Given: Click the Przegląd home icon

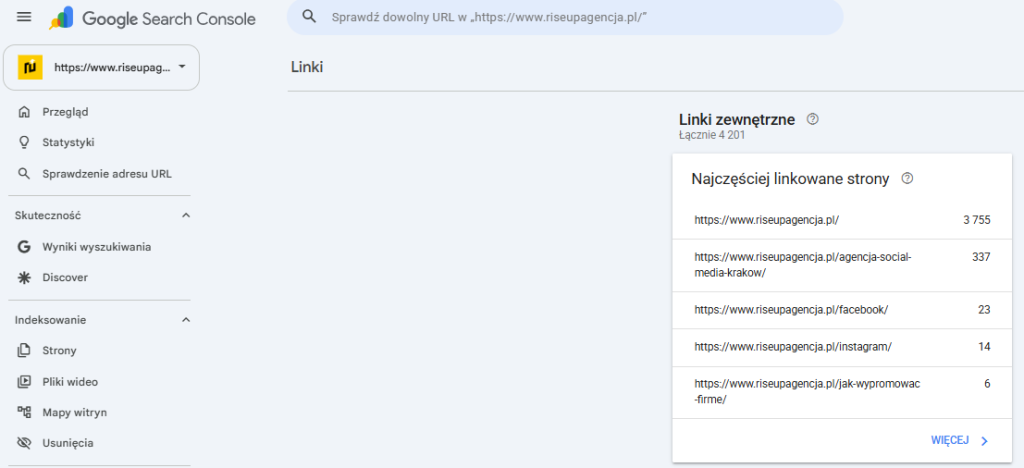Looking at the screenshot, I should coord(24,112).
